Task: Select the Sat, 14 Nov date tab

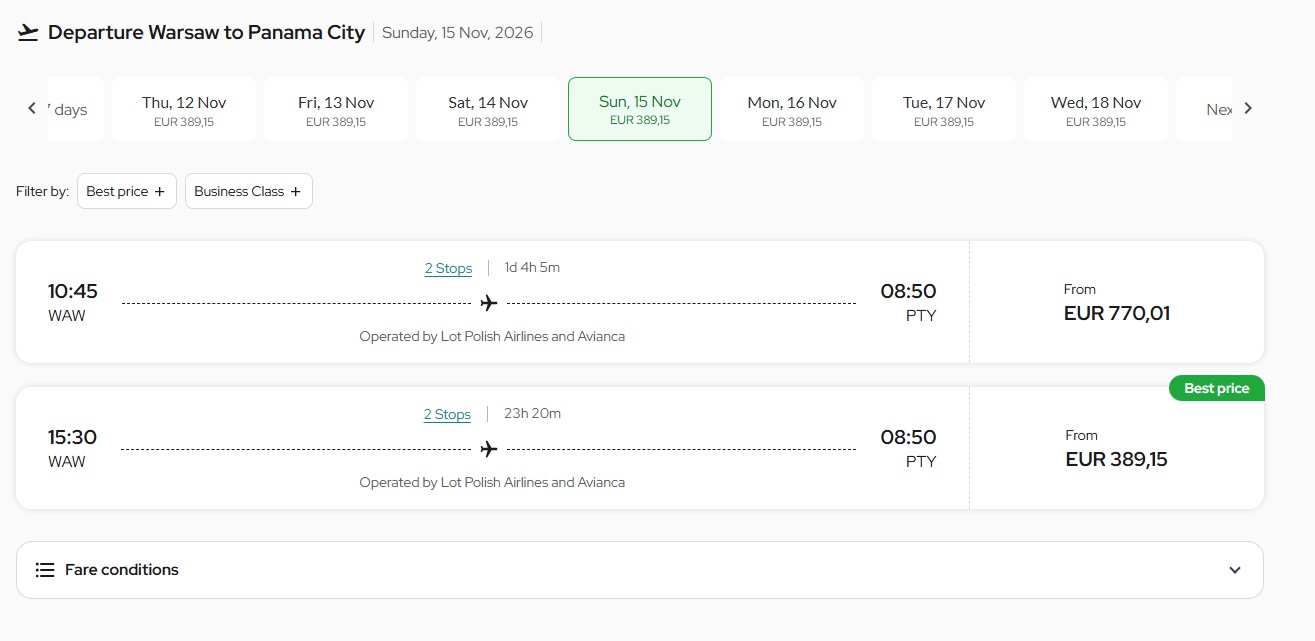Action: coord(488,109)
